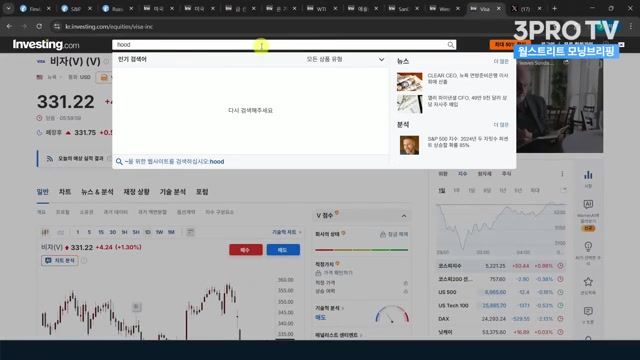This screenshot has height=360, width=640.
Task: Switch to the 포럼 tab
Action: 202,192
